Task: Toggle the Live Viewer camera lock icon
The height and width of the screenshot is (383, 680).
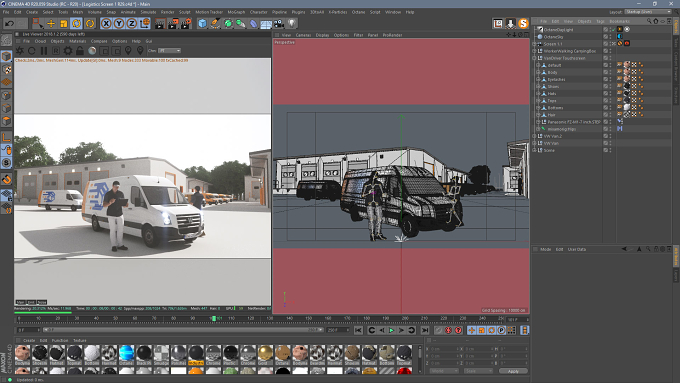Action: 80,51
